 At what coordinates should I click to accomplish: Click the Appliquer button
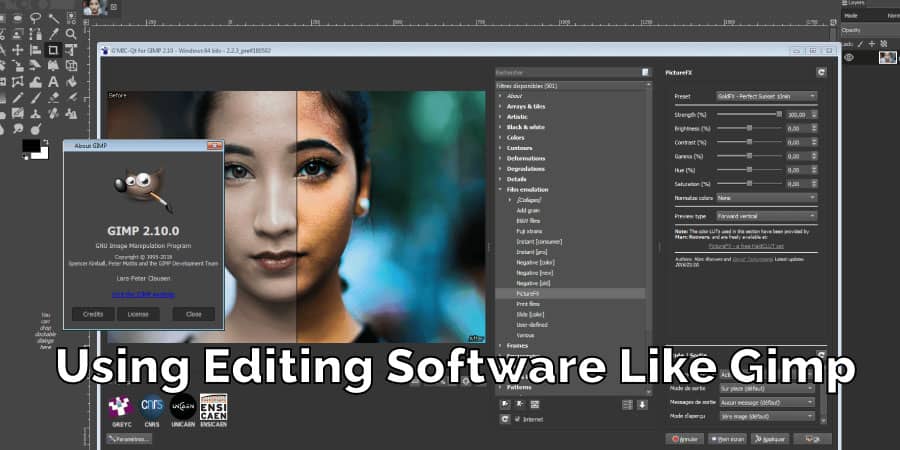(x=770, y=439)
